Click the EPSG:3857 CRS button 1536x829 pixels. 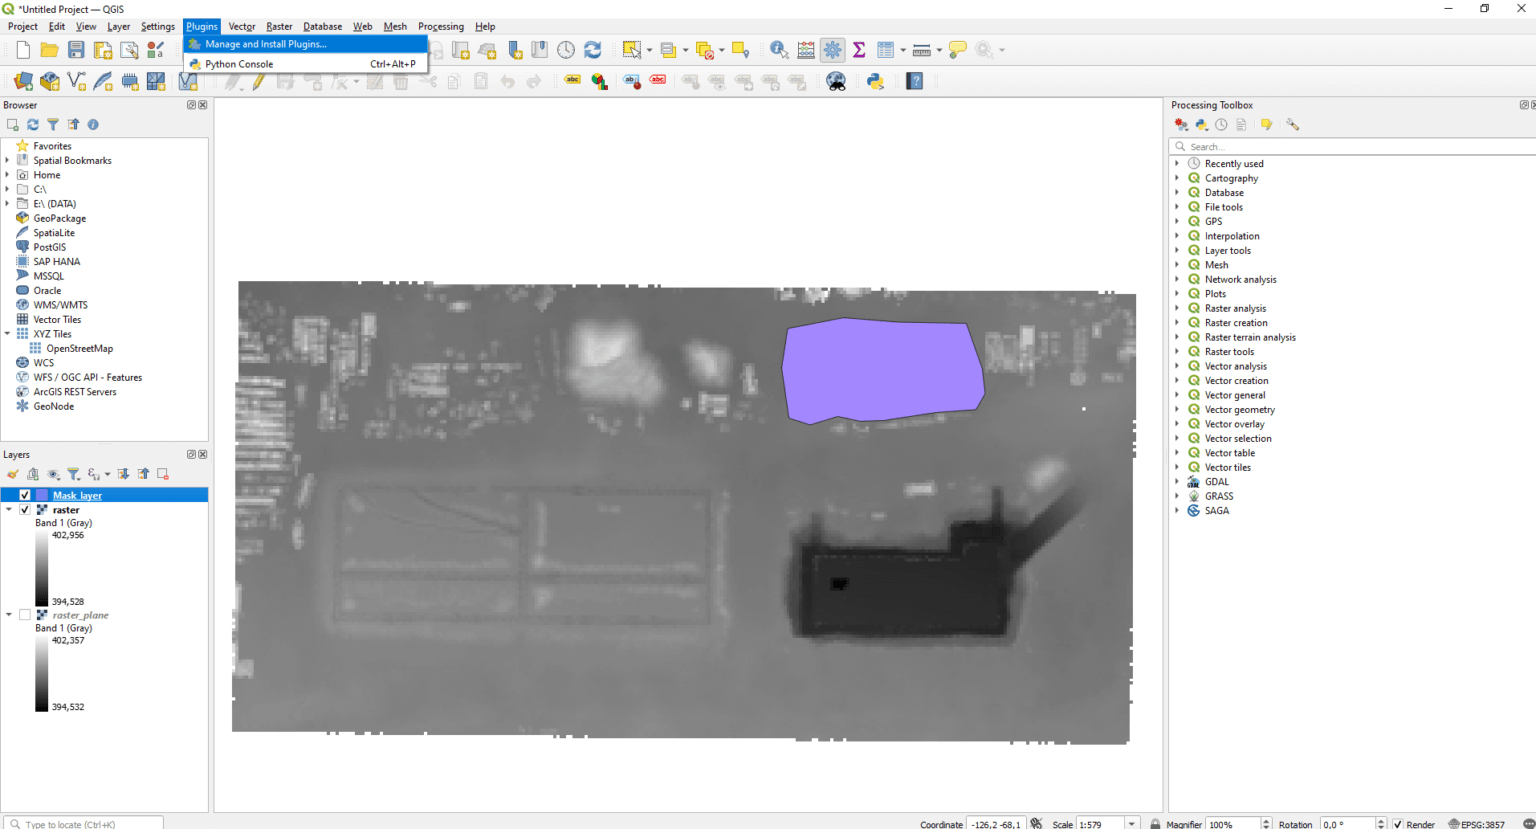pos(1476,824)
